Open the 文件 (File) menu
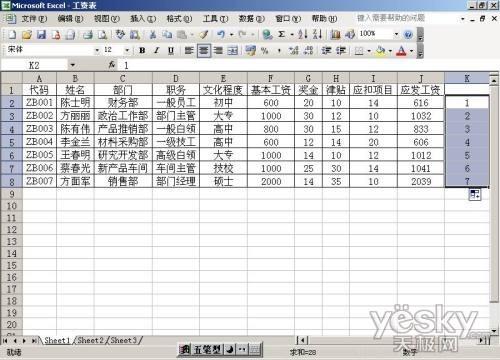500x360 pixels. coord(34,19)
